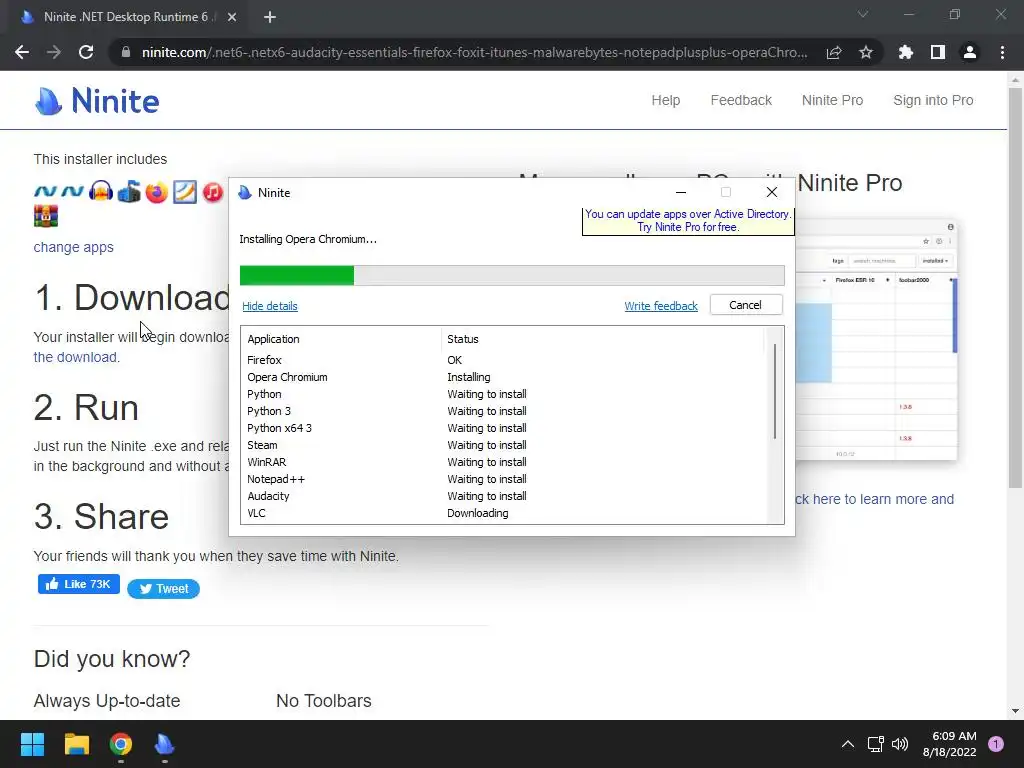Select the Opera Chromium row
The width and height of the screenshot is (1024, 768).
[503, 377]
